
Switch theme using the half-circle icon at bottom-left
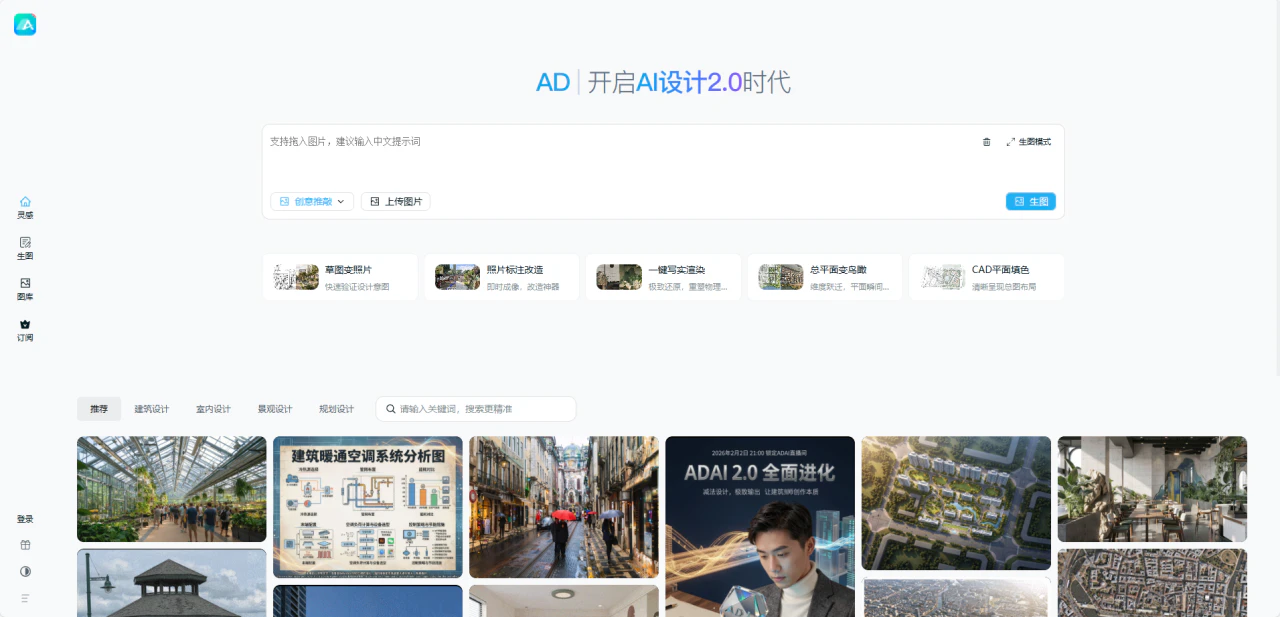pos(25,571)
